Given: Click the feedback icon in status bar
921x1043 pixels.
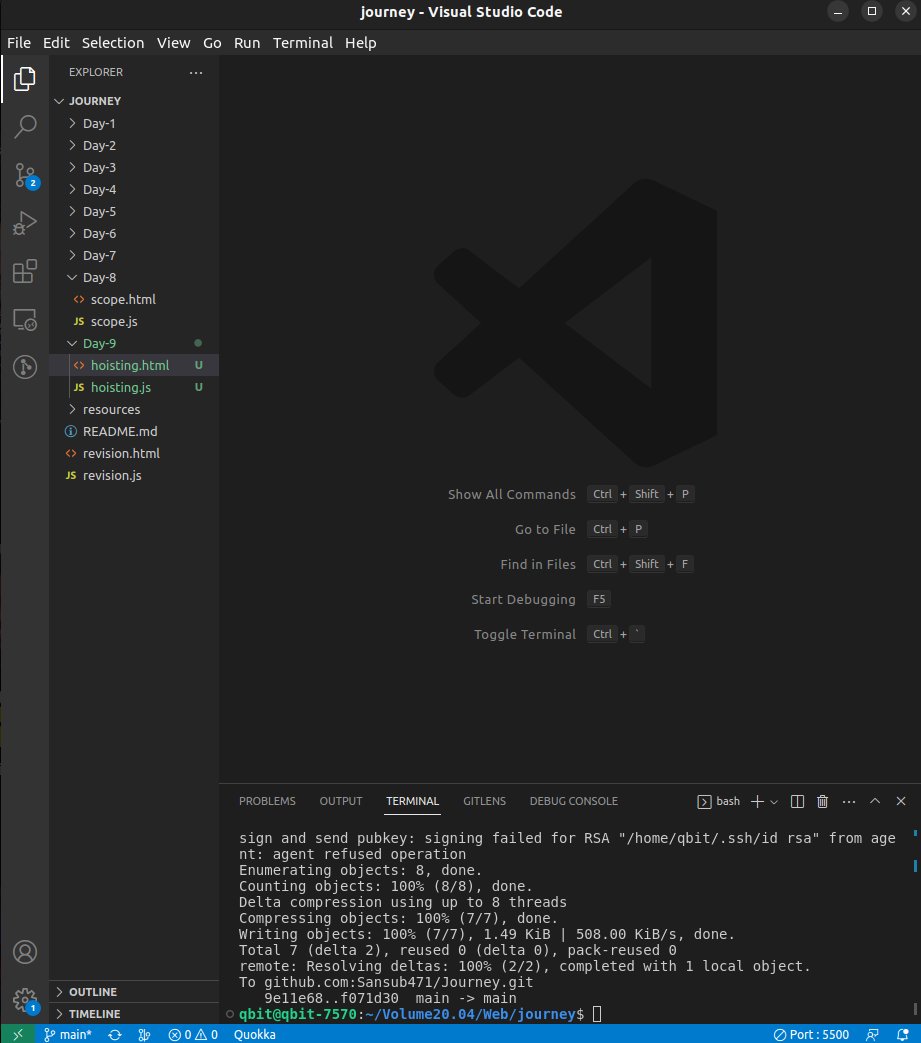Looking at the screenshot, I should [x=872, y=1034].
